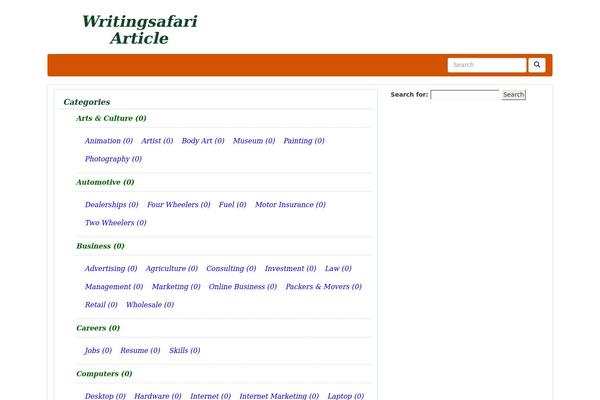
Task: Open the Photography (0) link
Action: [x=113, y=159]
